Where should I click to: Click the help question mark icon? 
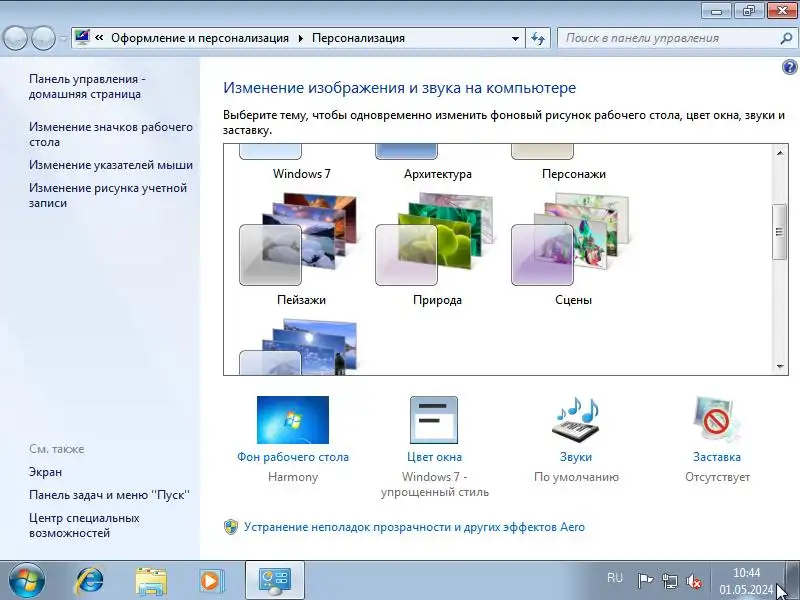click(x=789, y=67)
